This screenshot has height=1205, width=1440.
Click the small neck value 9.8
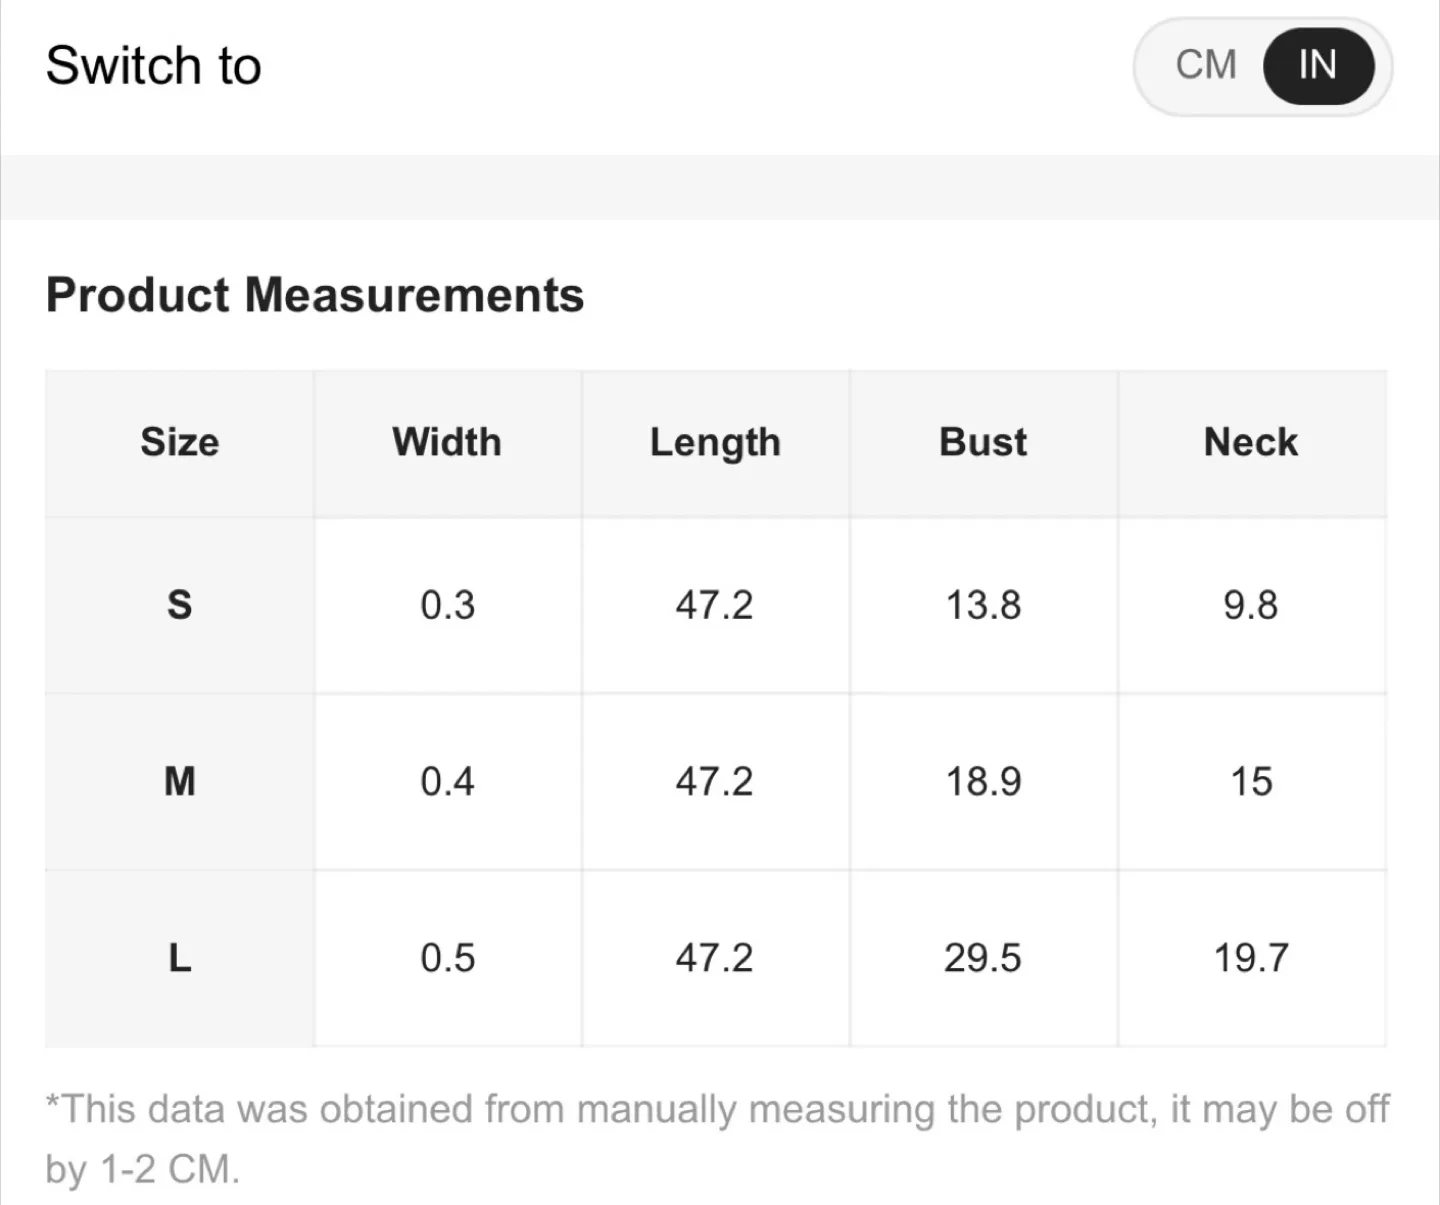coord(1251,605)
